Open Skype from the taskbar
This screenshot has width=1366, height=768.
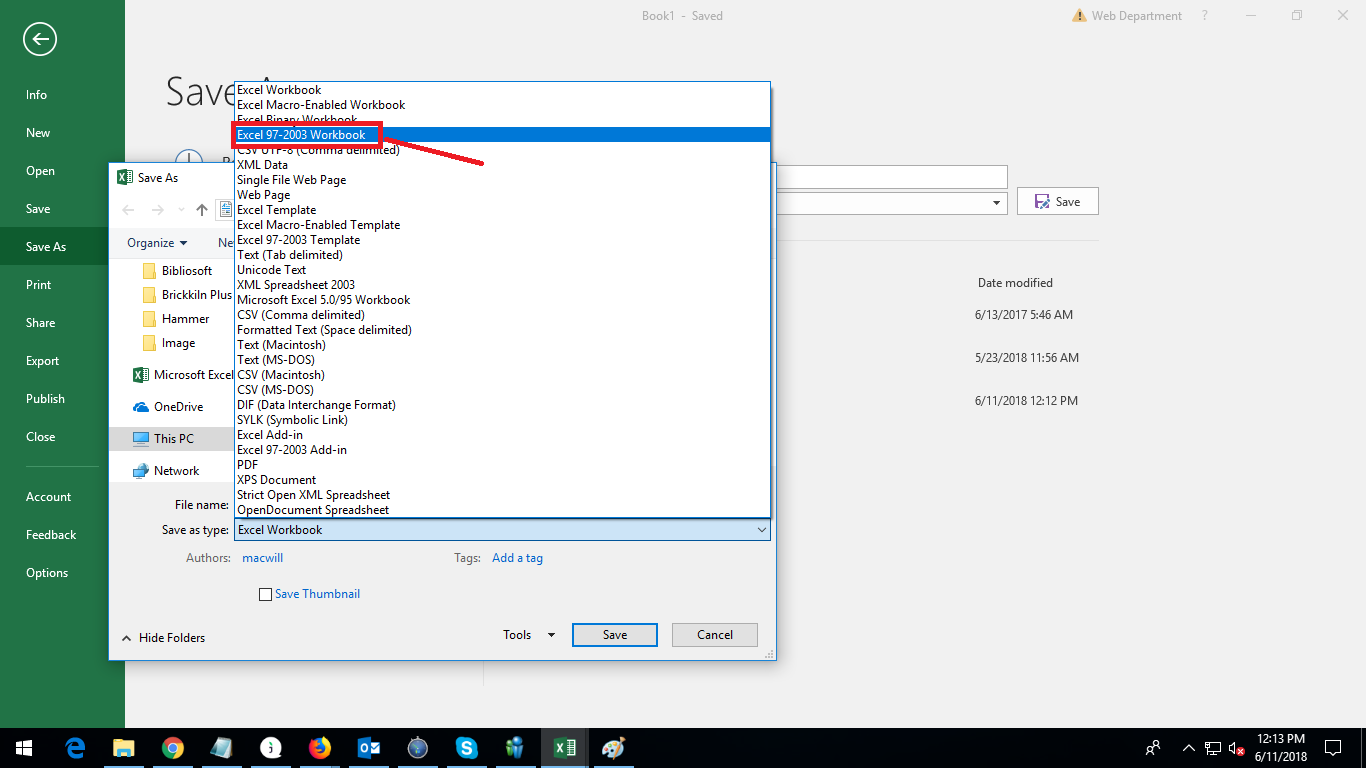[467, 747]
